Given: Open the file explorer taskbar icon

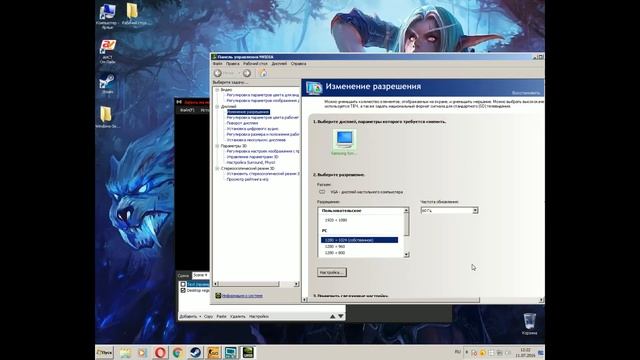Looking at the screenshot, I should 125,352.
